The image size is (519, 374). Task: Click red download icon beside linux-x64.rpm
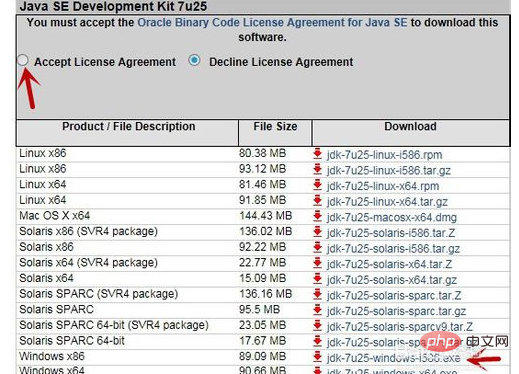tap(317, 185)
